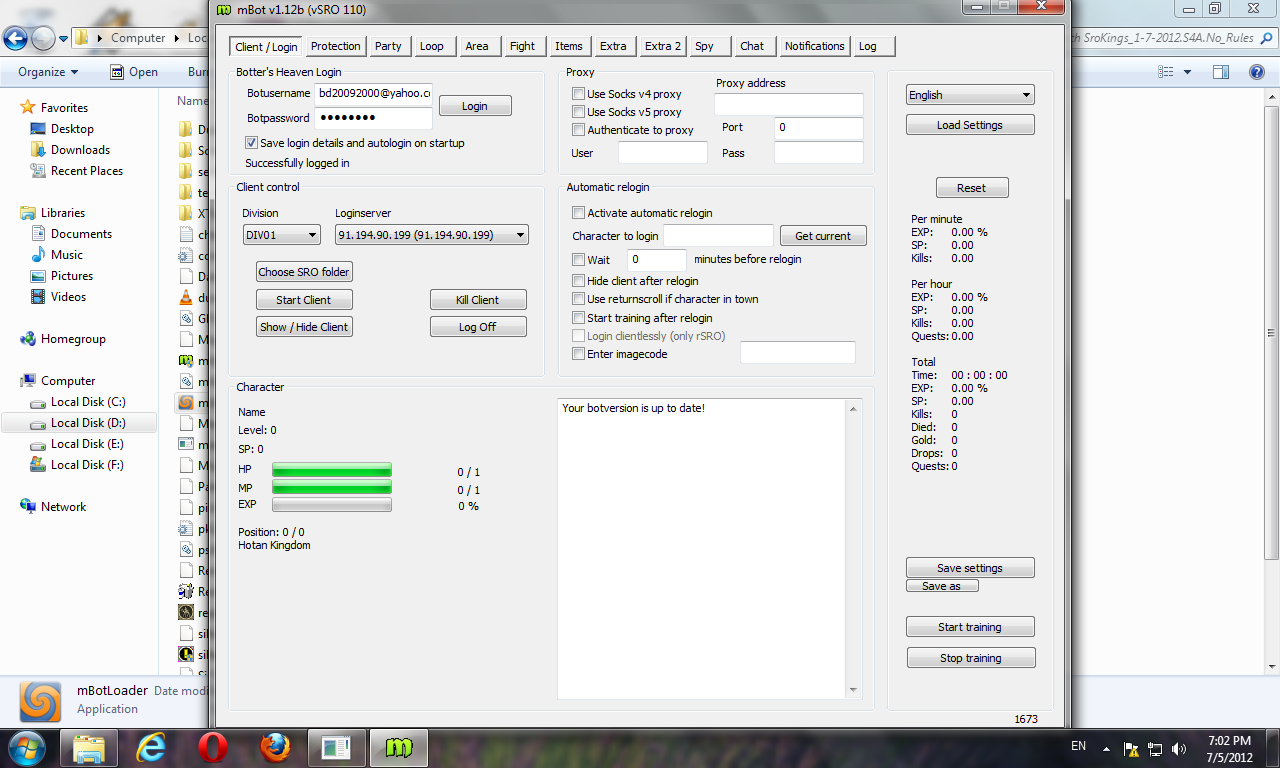Click the change view list icon in Explorer
Viewport: 1280px width, 768px height.
click(x=1165, y=72)
